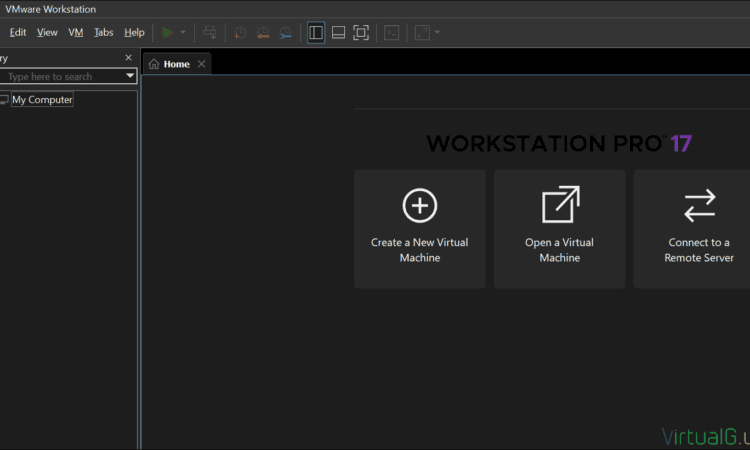Open the View menu
The image size is (750, 450).
click(47, 32)
